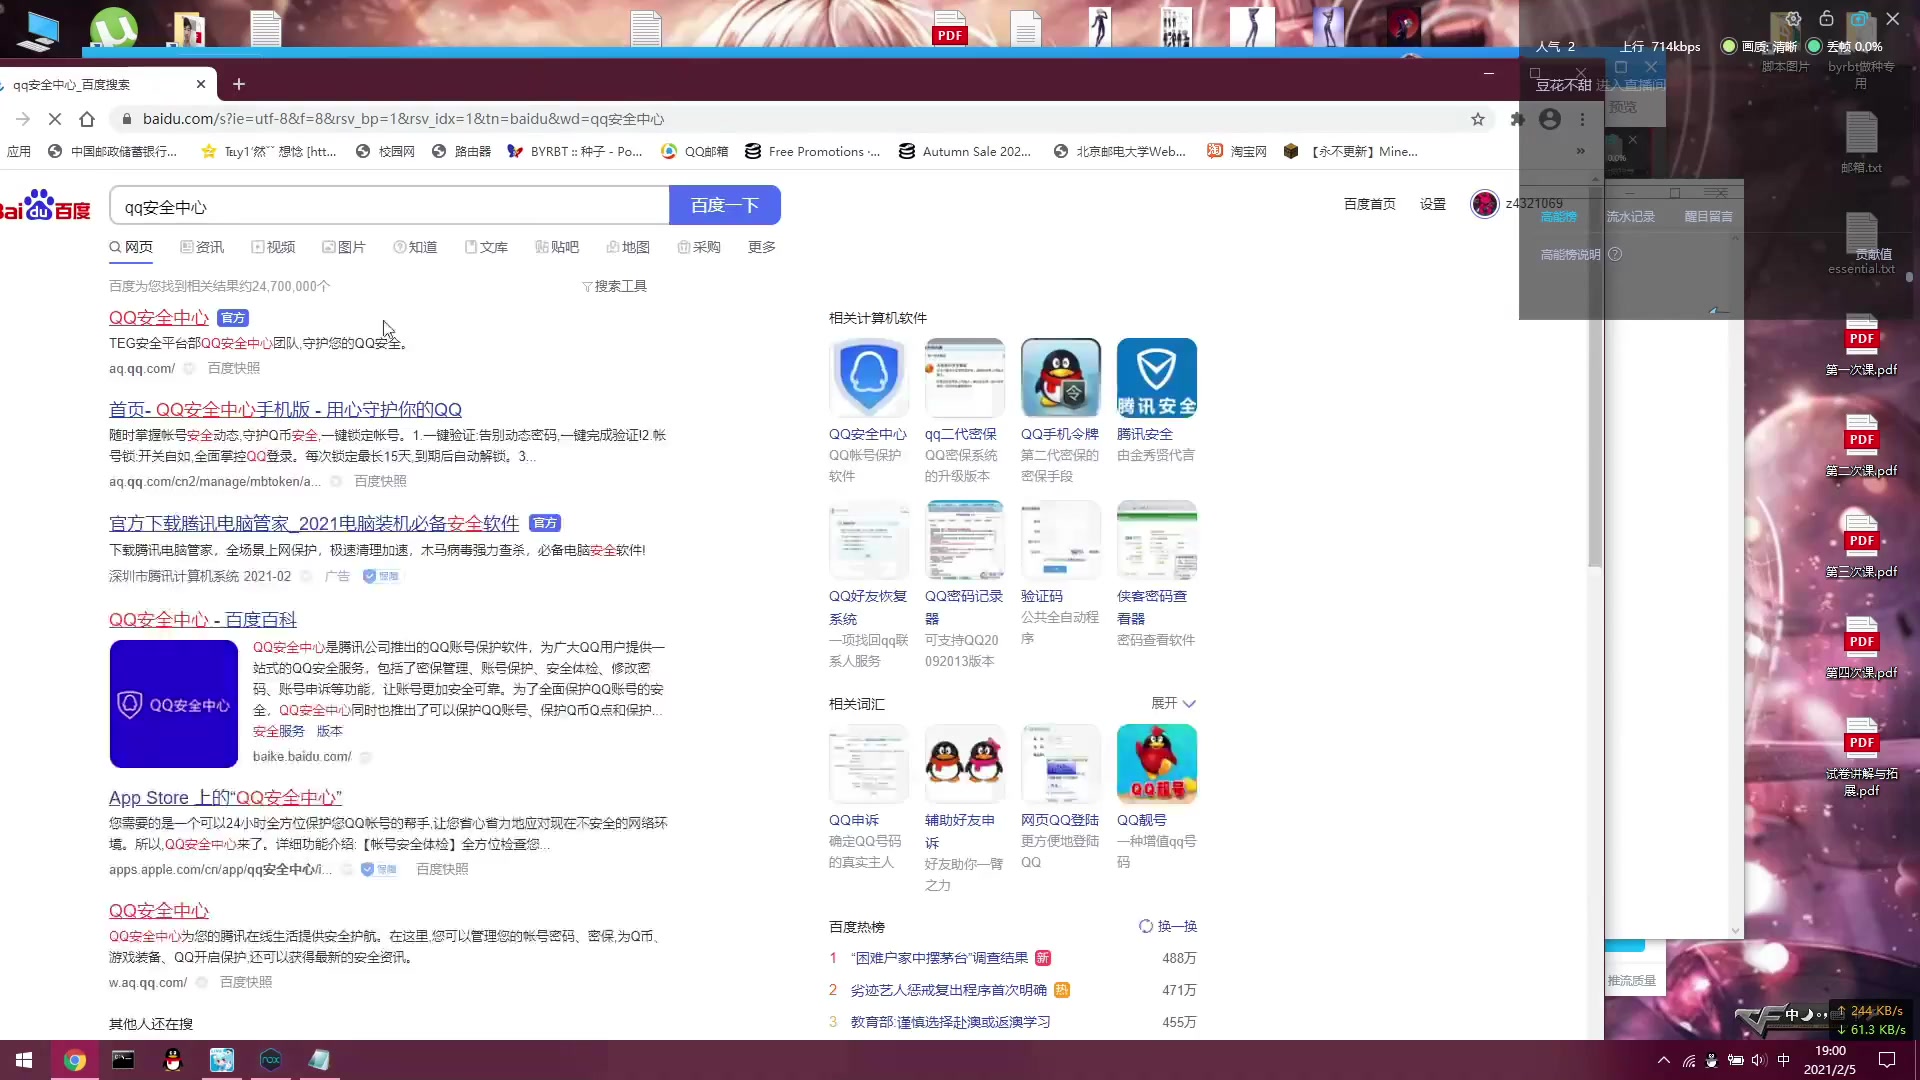This screenshot has height=1080, width=1920.
Task: Open QQ安全中心 - 百度百科 link
Action: tap(203, 620)
